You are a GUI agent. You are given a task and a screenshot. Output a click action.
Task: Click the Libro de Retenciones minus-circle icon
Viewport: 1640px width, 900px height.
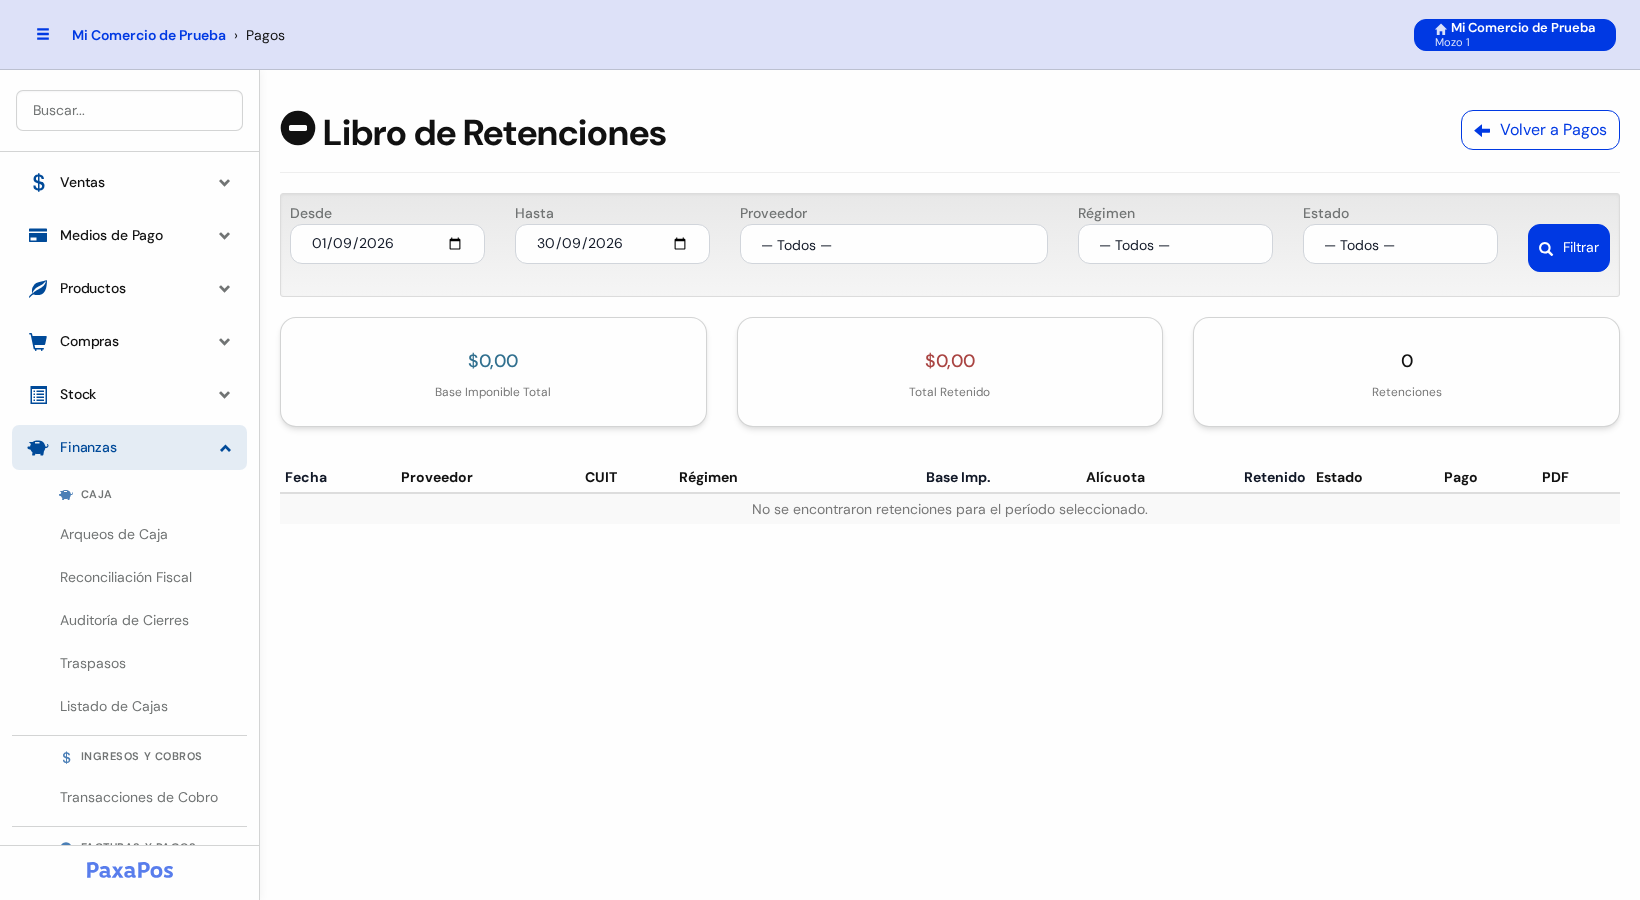(298, 128)
